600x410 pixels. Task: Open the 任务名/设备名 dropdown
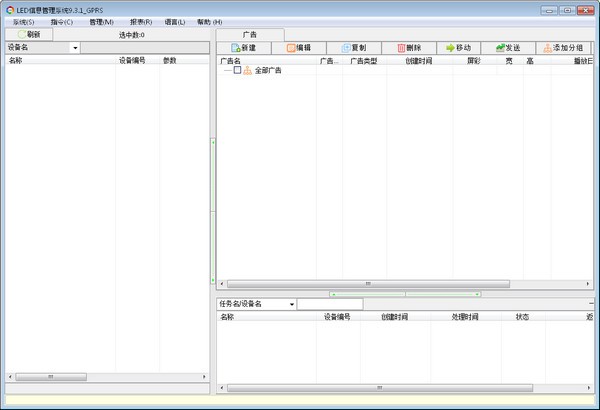point(292,304)
